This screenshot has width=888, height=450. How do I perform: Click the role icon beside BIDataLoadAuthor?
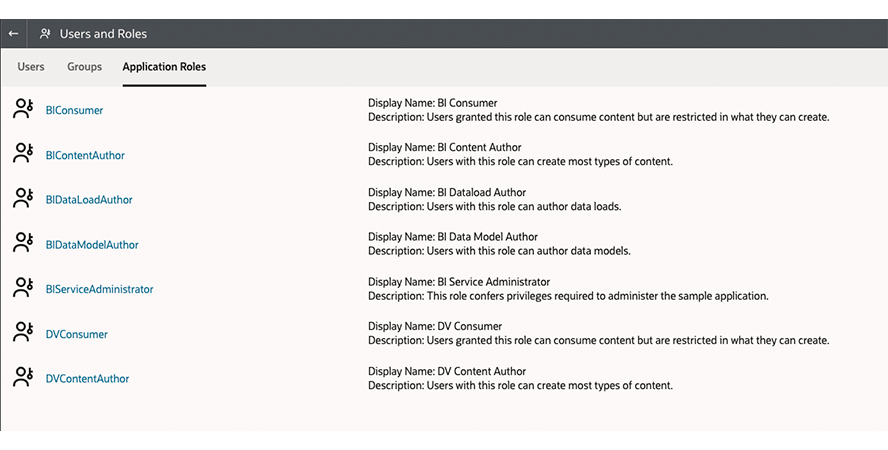point(23,199)
